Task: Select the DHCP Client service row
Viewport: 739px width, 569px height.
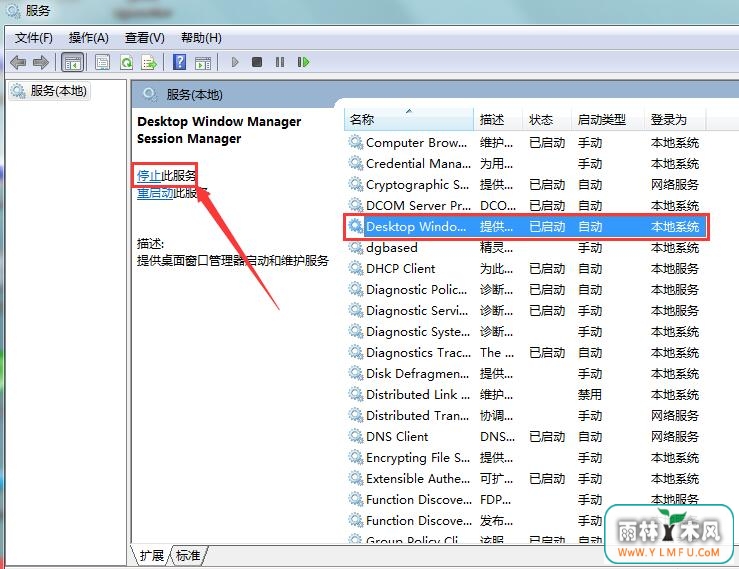Action: pyautogui.click(x=526, y=269)
